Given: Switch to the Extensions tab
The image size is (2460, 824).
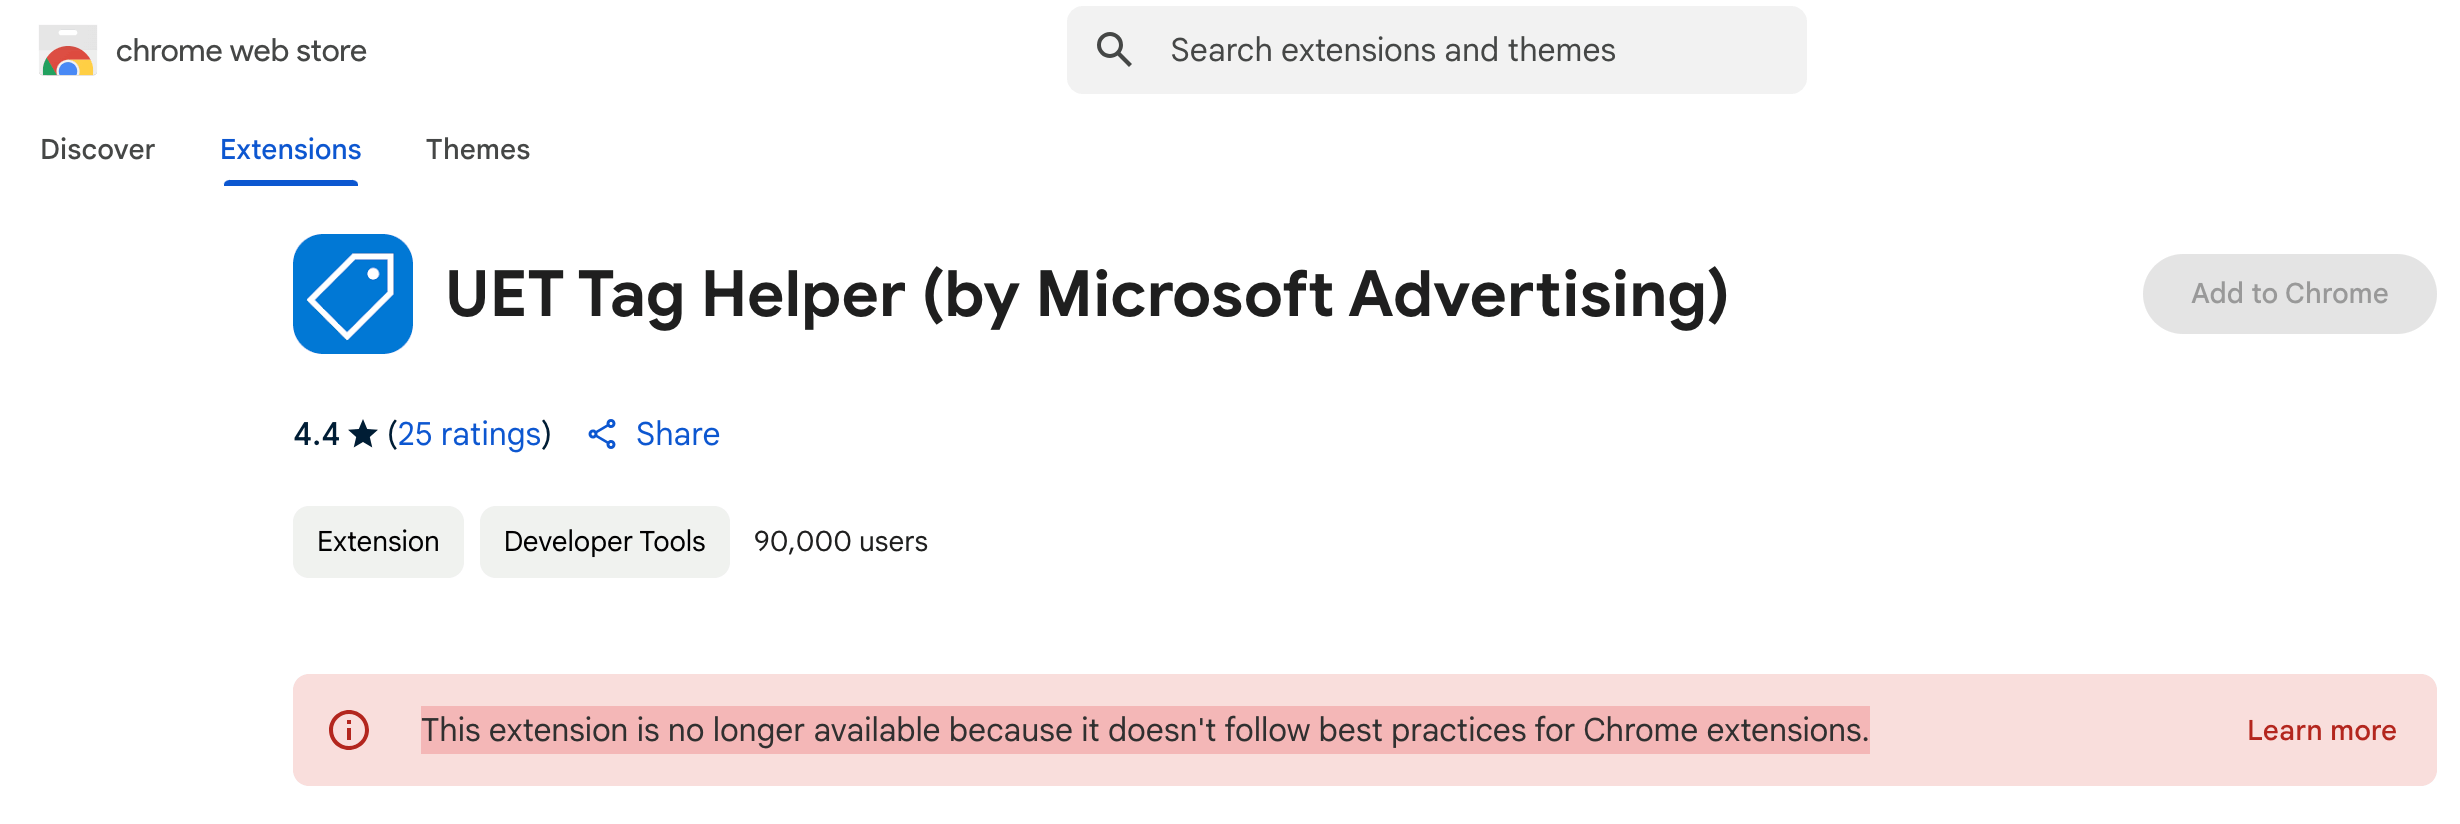Looking at the screenshot, I should pyautogui.click(x=290, y=149).
